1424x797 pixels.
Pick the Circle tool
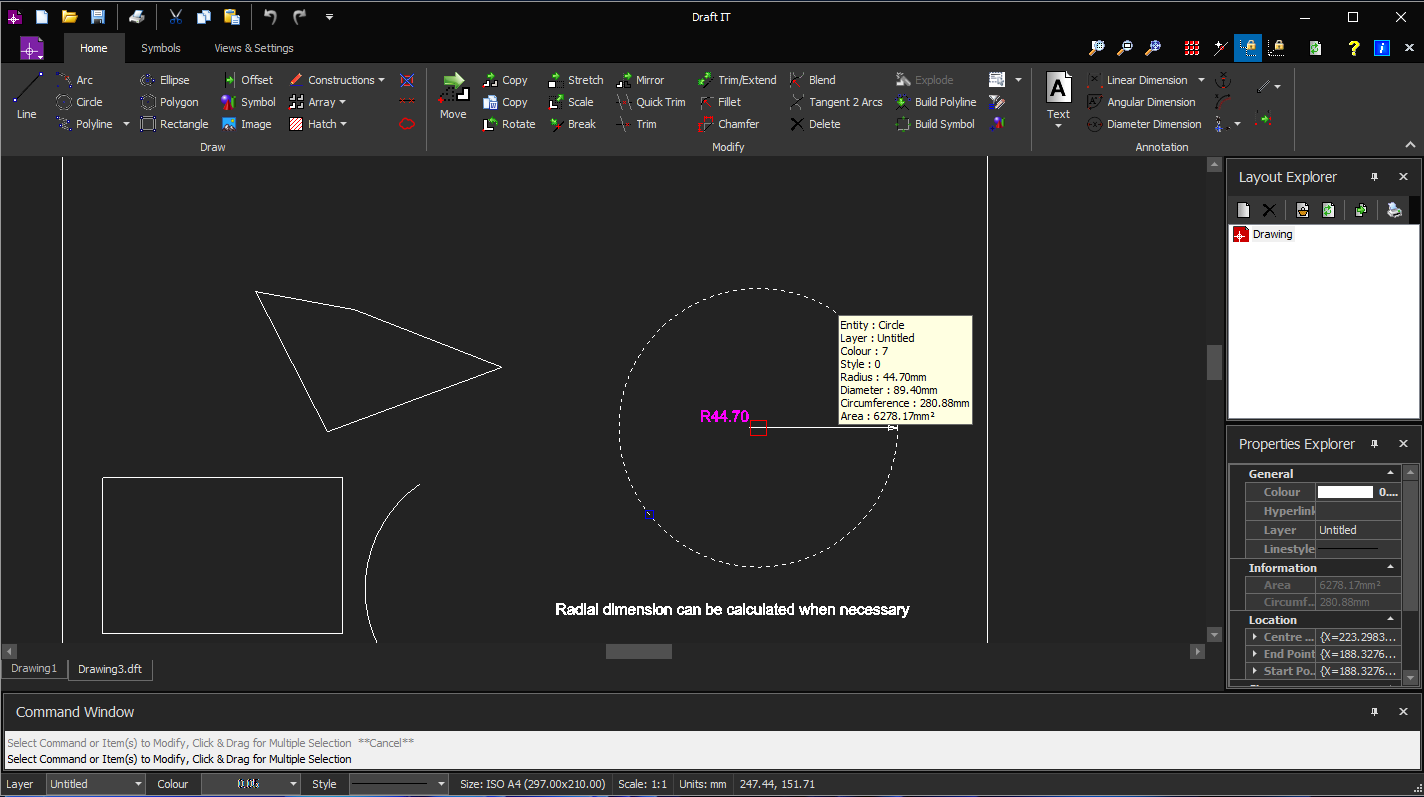click(79, 102)
